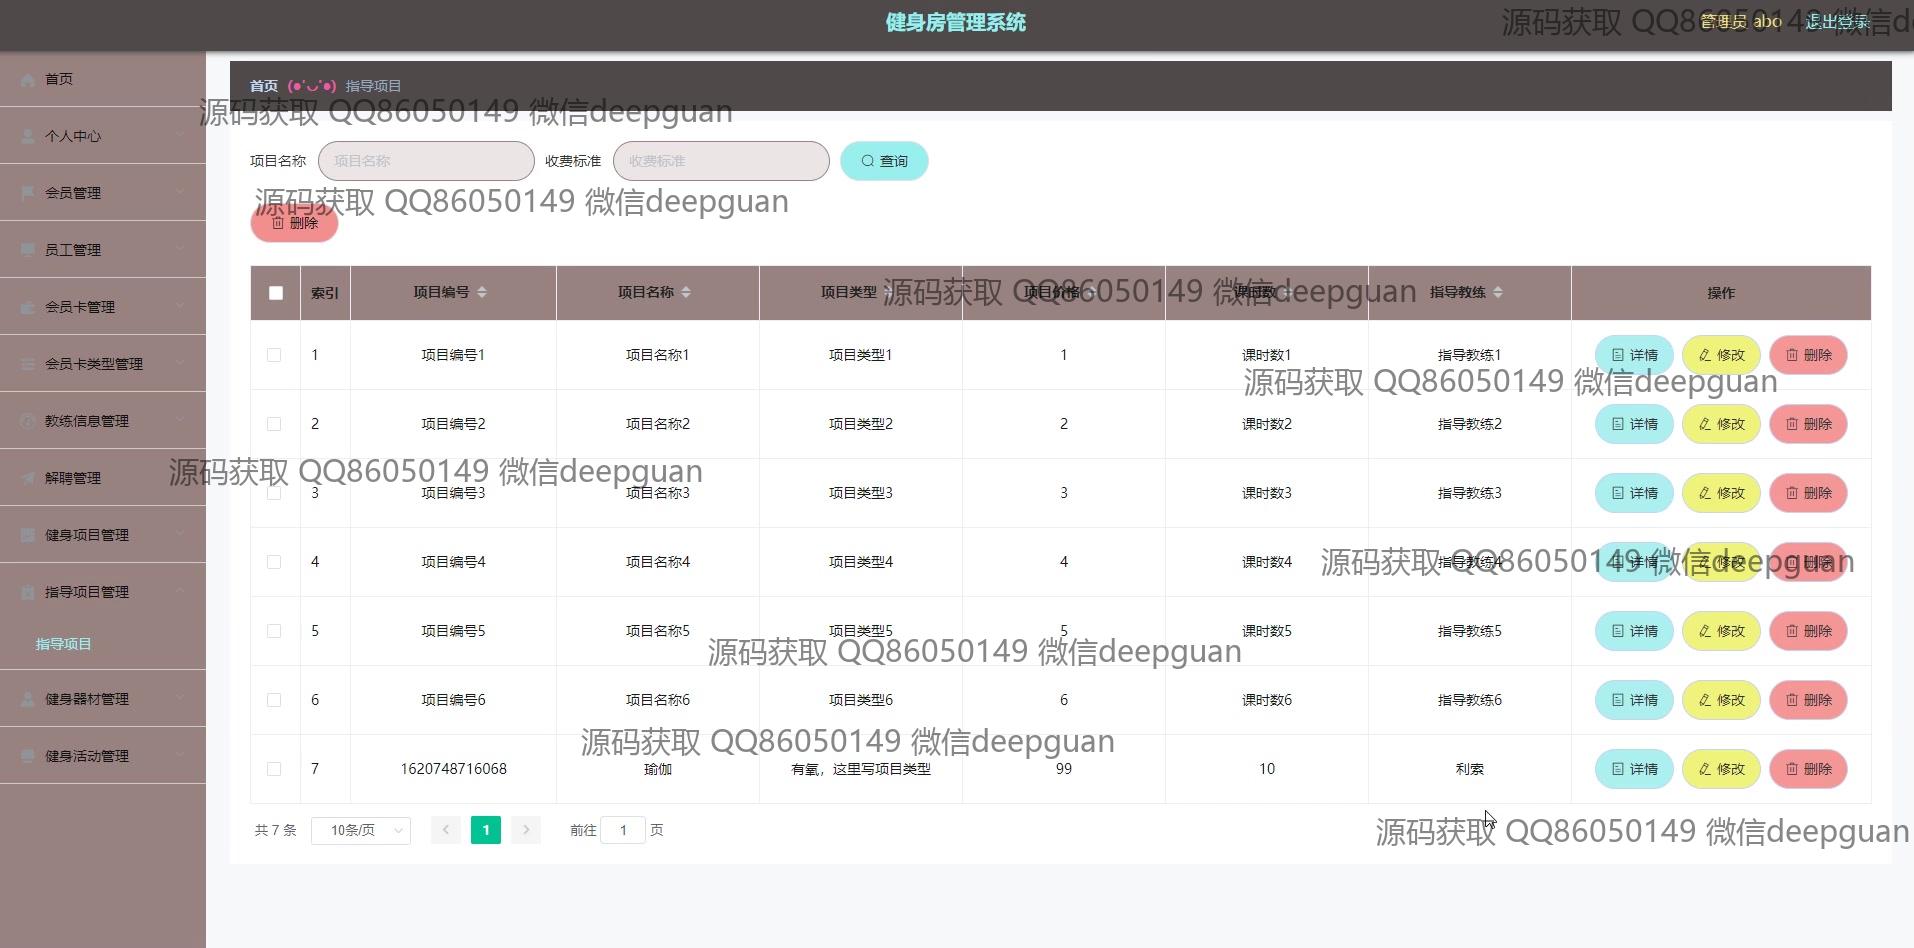Click the 瑜伽 project name cell
This screenshot has height=948, width=1914.
[x=658, y=769]
